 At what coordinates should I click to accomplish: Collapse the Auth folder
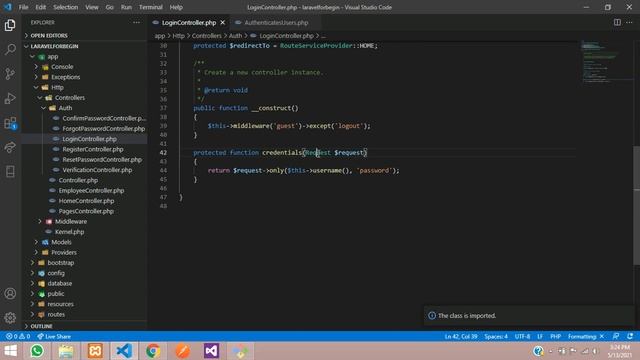(x=85, y=108)
